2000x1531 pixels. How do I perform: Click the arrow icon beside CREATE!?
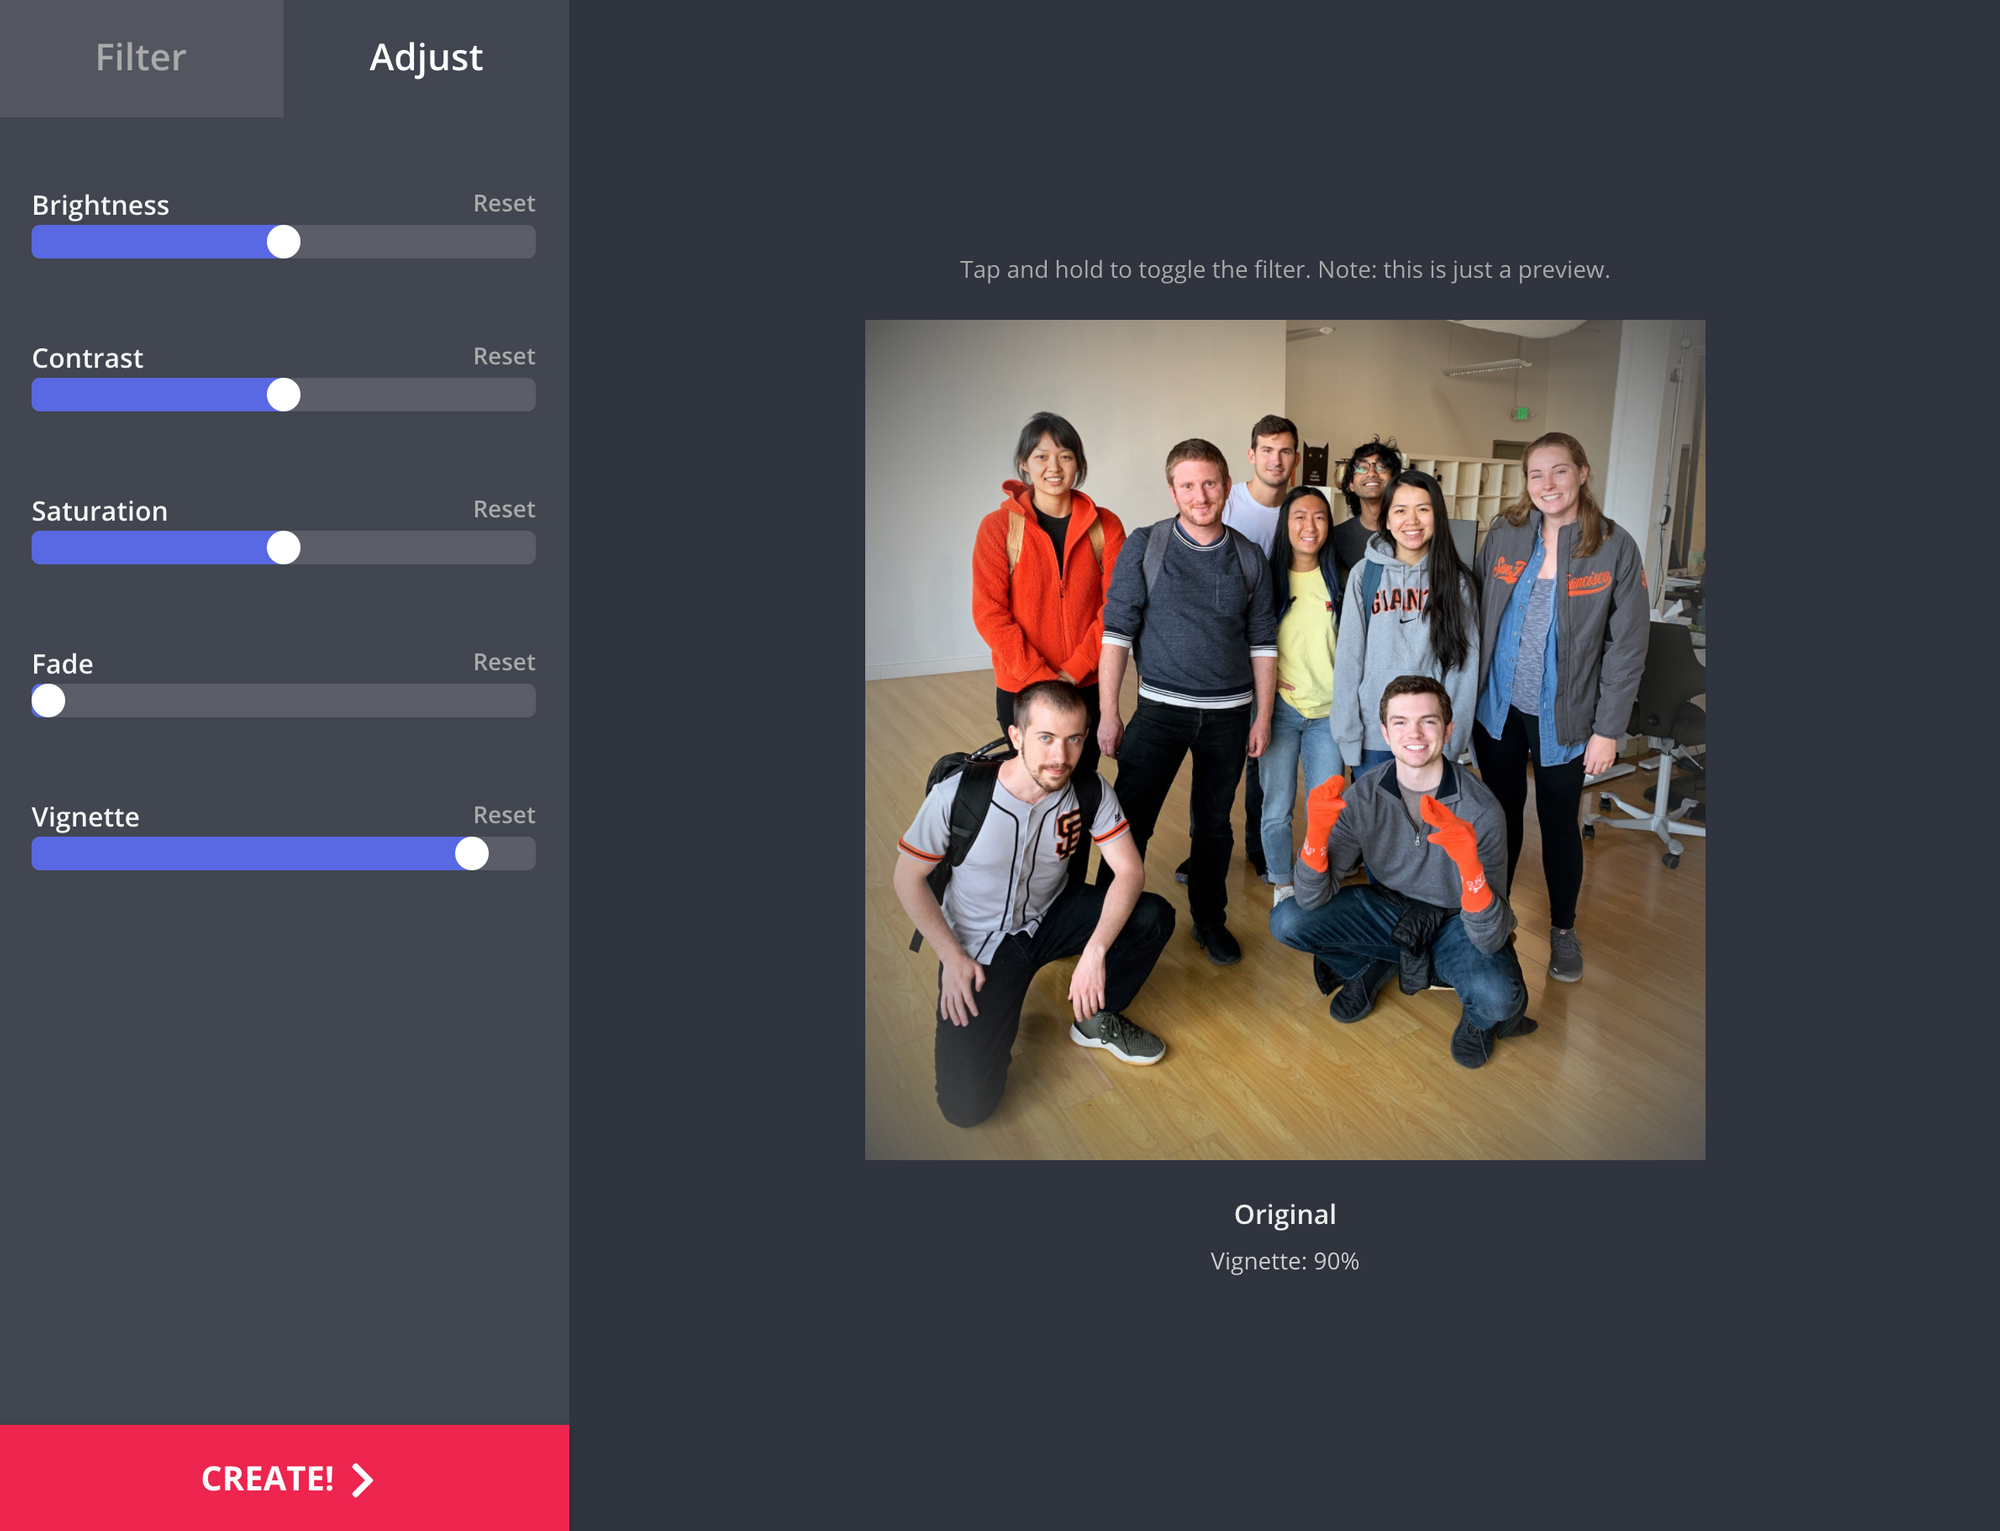click(363, 1479)
